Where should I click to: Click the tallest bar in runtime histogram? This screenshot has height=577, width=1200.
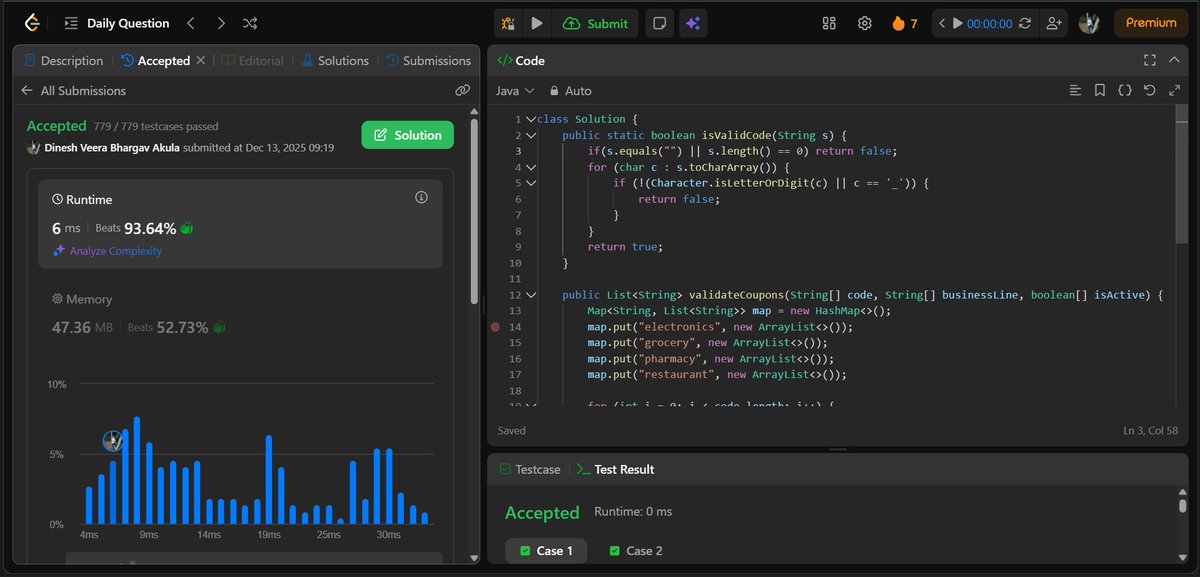click(137, 470)
